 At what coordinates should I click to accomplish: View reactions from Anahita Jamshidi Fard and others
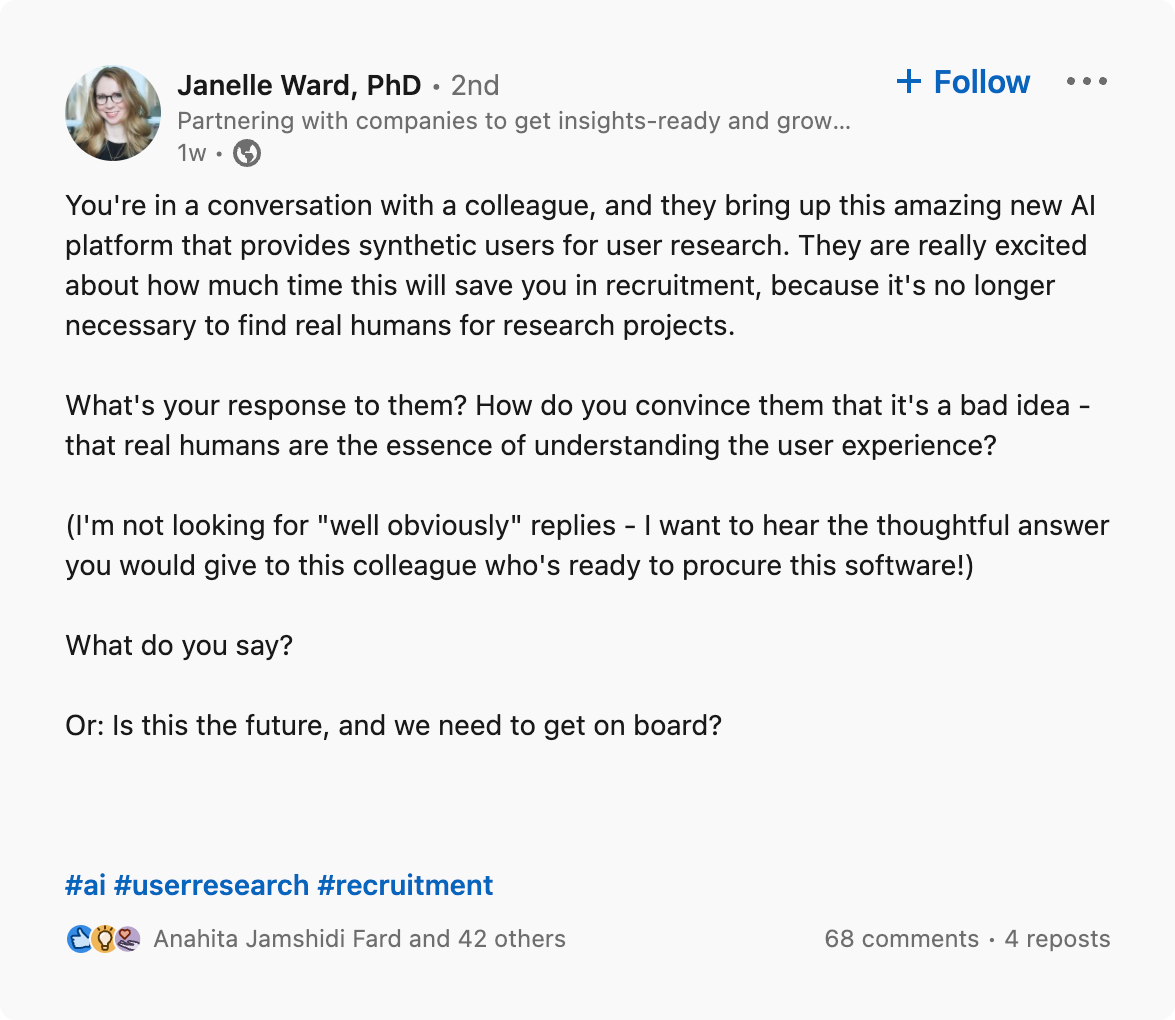pos(359,939)
